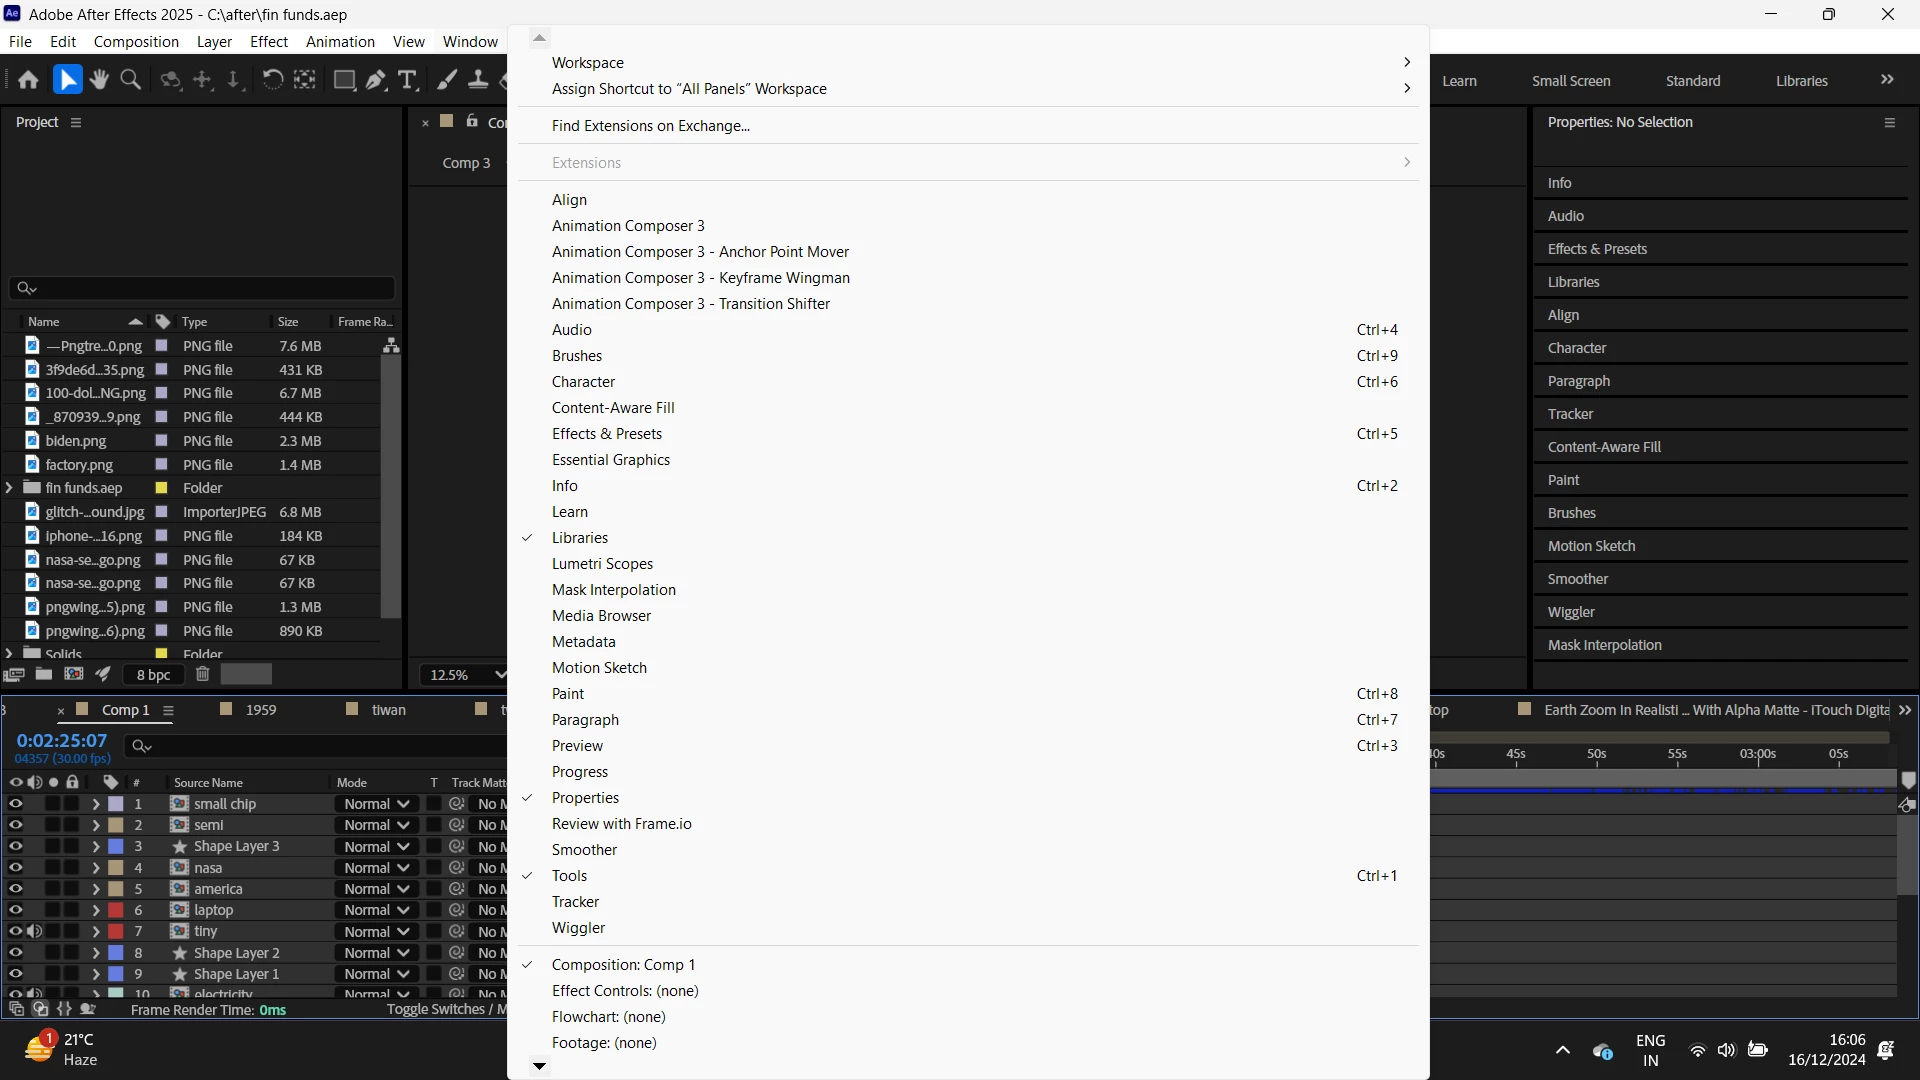Click the Home icon in toolbar
This screenshot has height=1080, width=1920.
28,80
